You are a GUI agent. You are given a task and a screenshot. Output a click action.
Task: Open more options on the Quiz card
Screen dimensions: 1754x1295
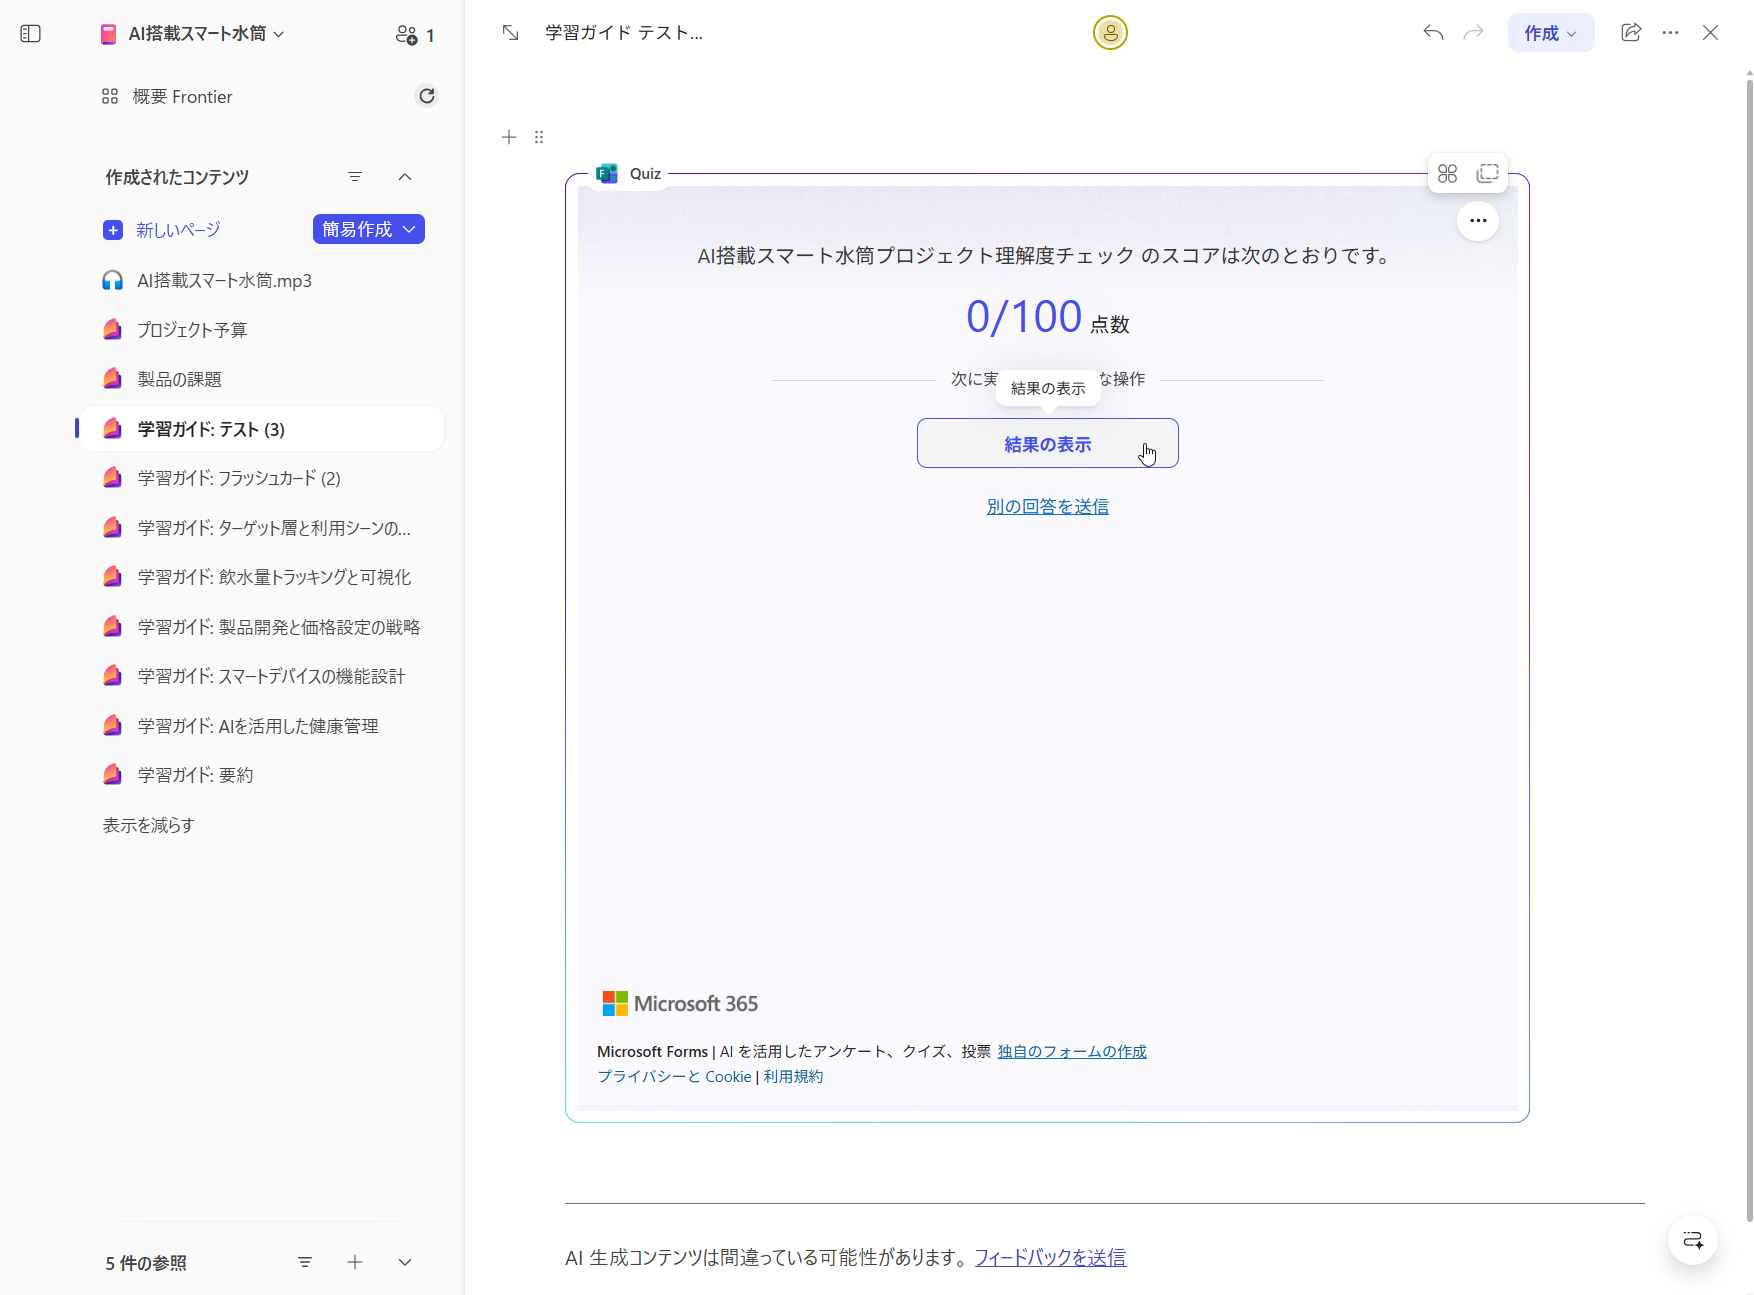(1478, 221)
